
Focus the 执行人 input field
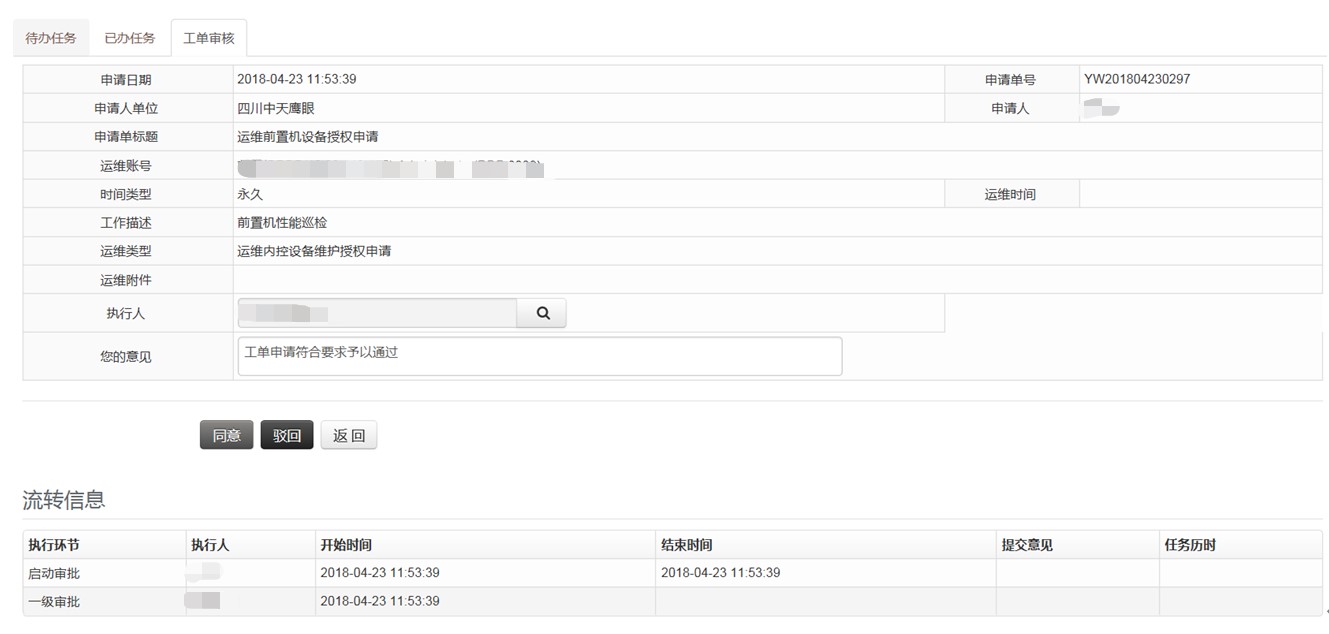click(x=377, y=313)
